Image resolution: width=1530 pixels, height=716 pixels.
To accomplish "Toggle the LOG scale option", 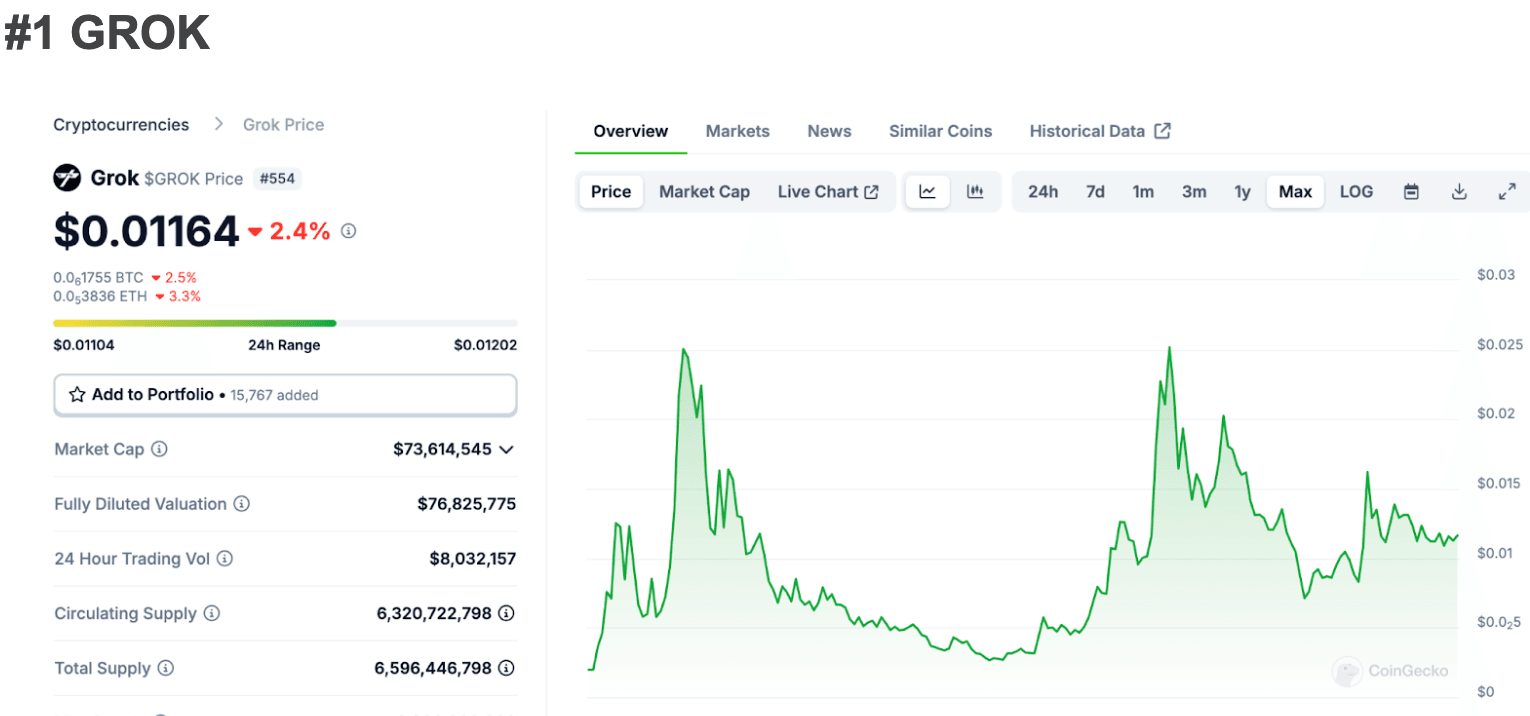I will 1356,192.
